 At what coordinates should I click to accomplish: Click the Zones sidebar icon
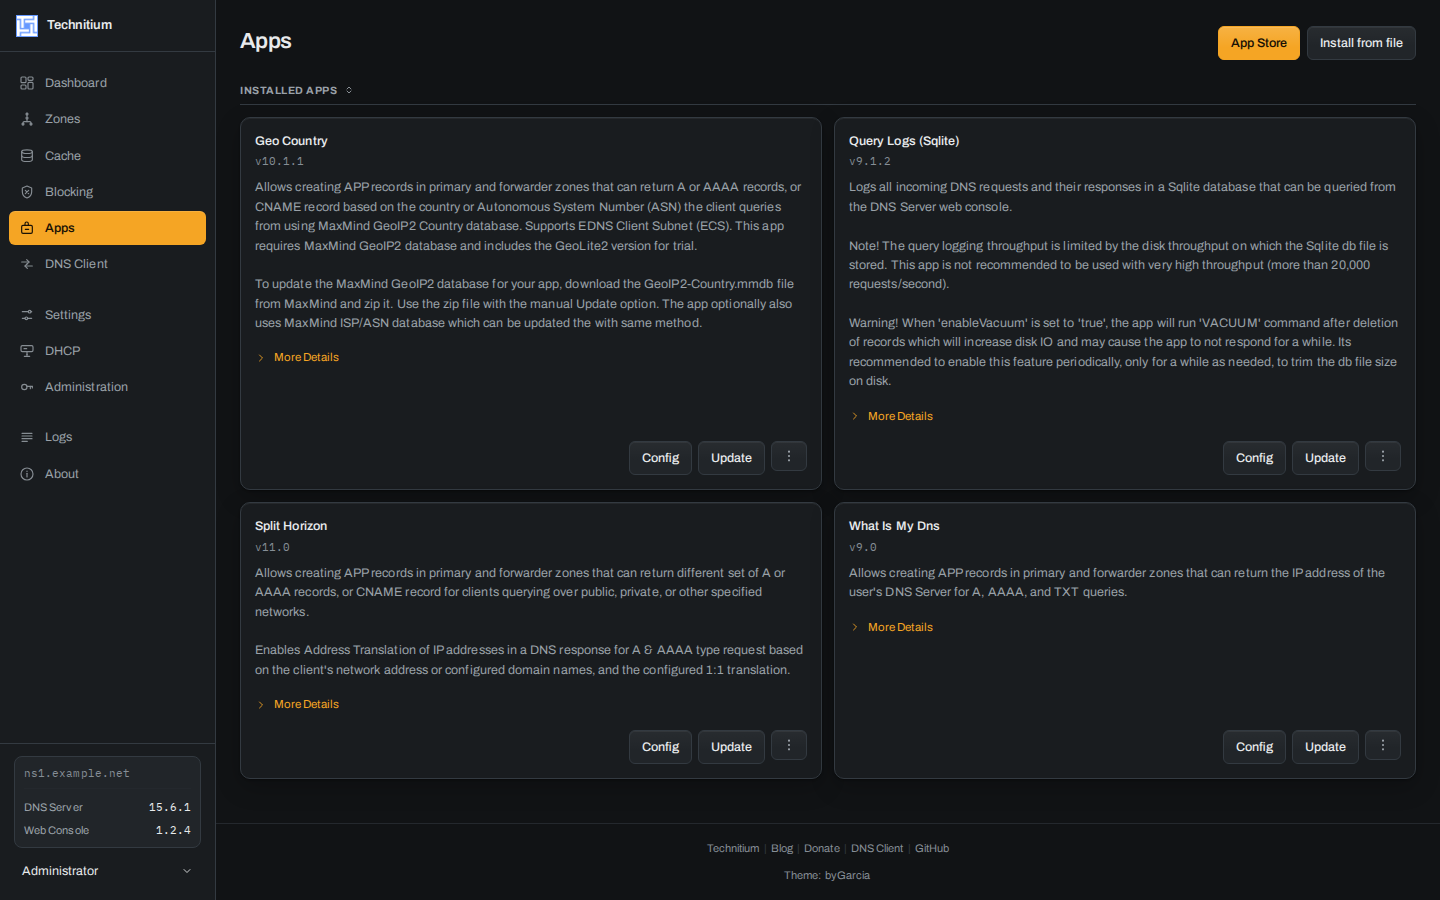click(27, 119)
